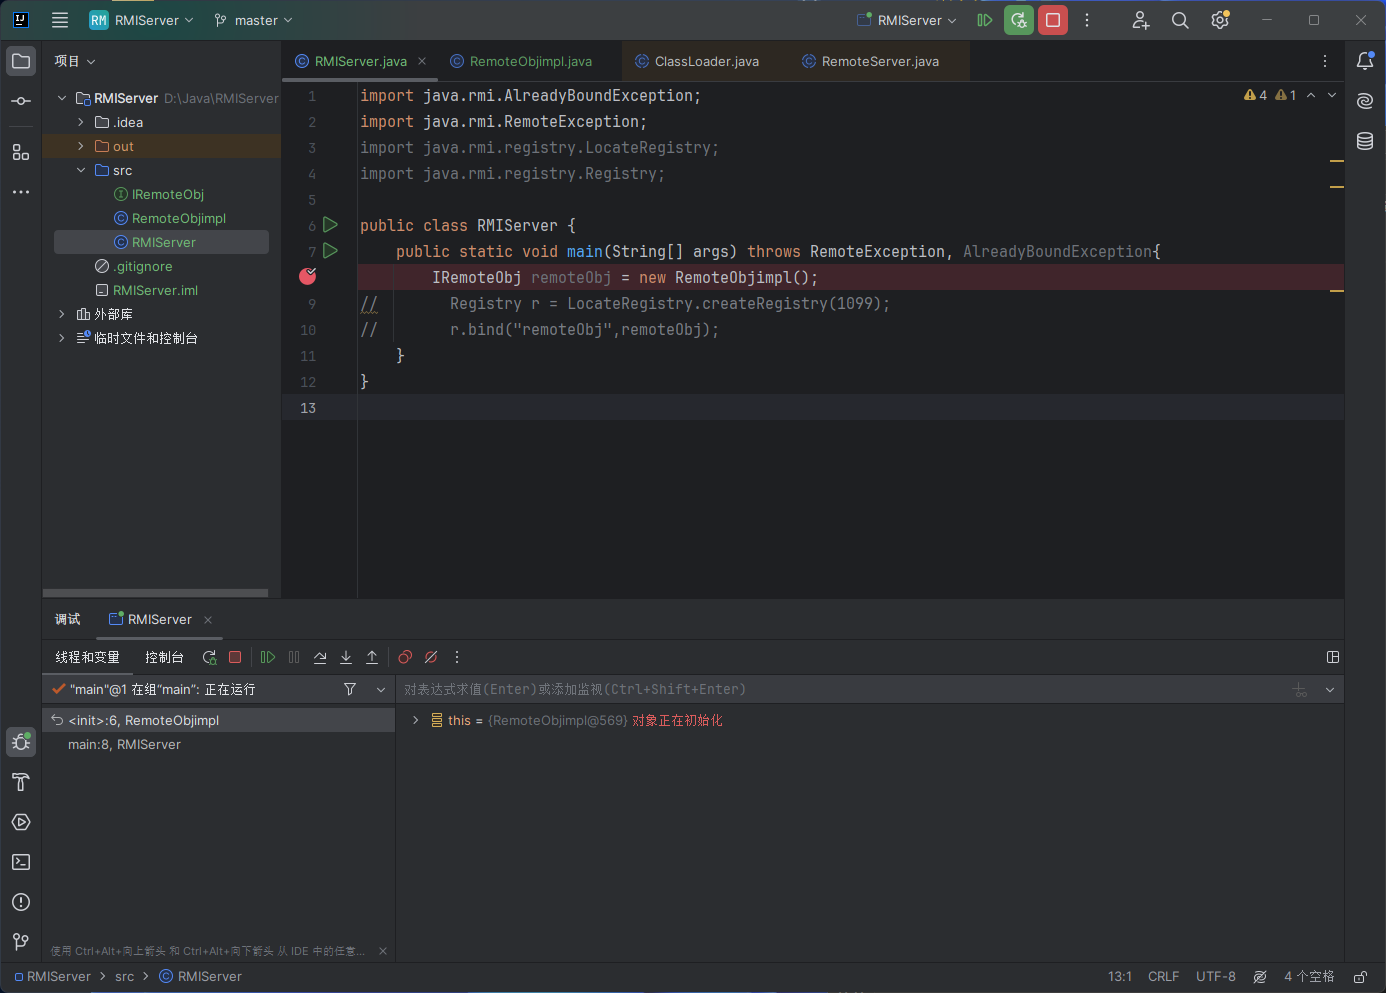Stop the process in debug panel toolbar

(235, 657)
